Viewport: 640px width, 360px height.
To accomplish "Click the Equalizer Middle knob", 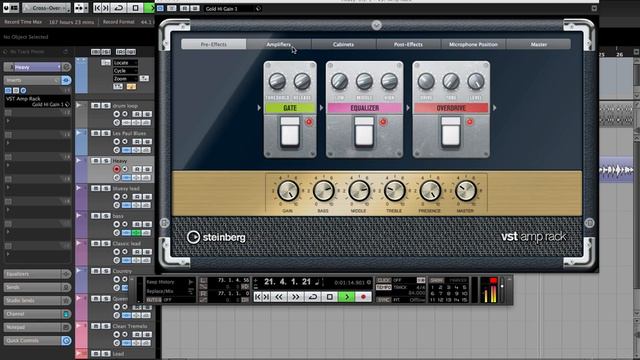I will coord(364,82).
